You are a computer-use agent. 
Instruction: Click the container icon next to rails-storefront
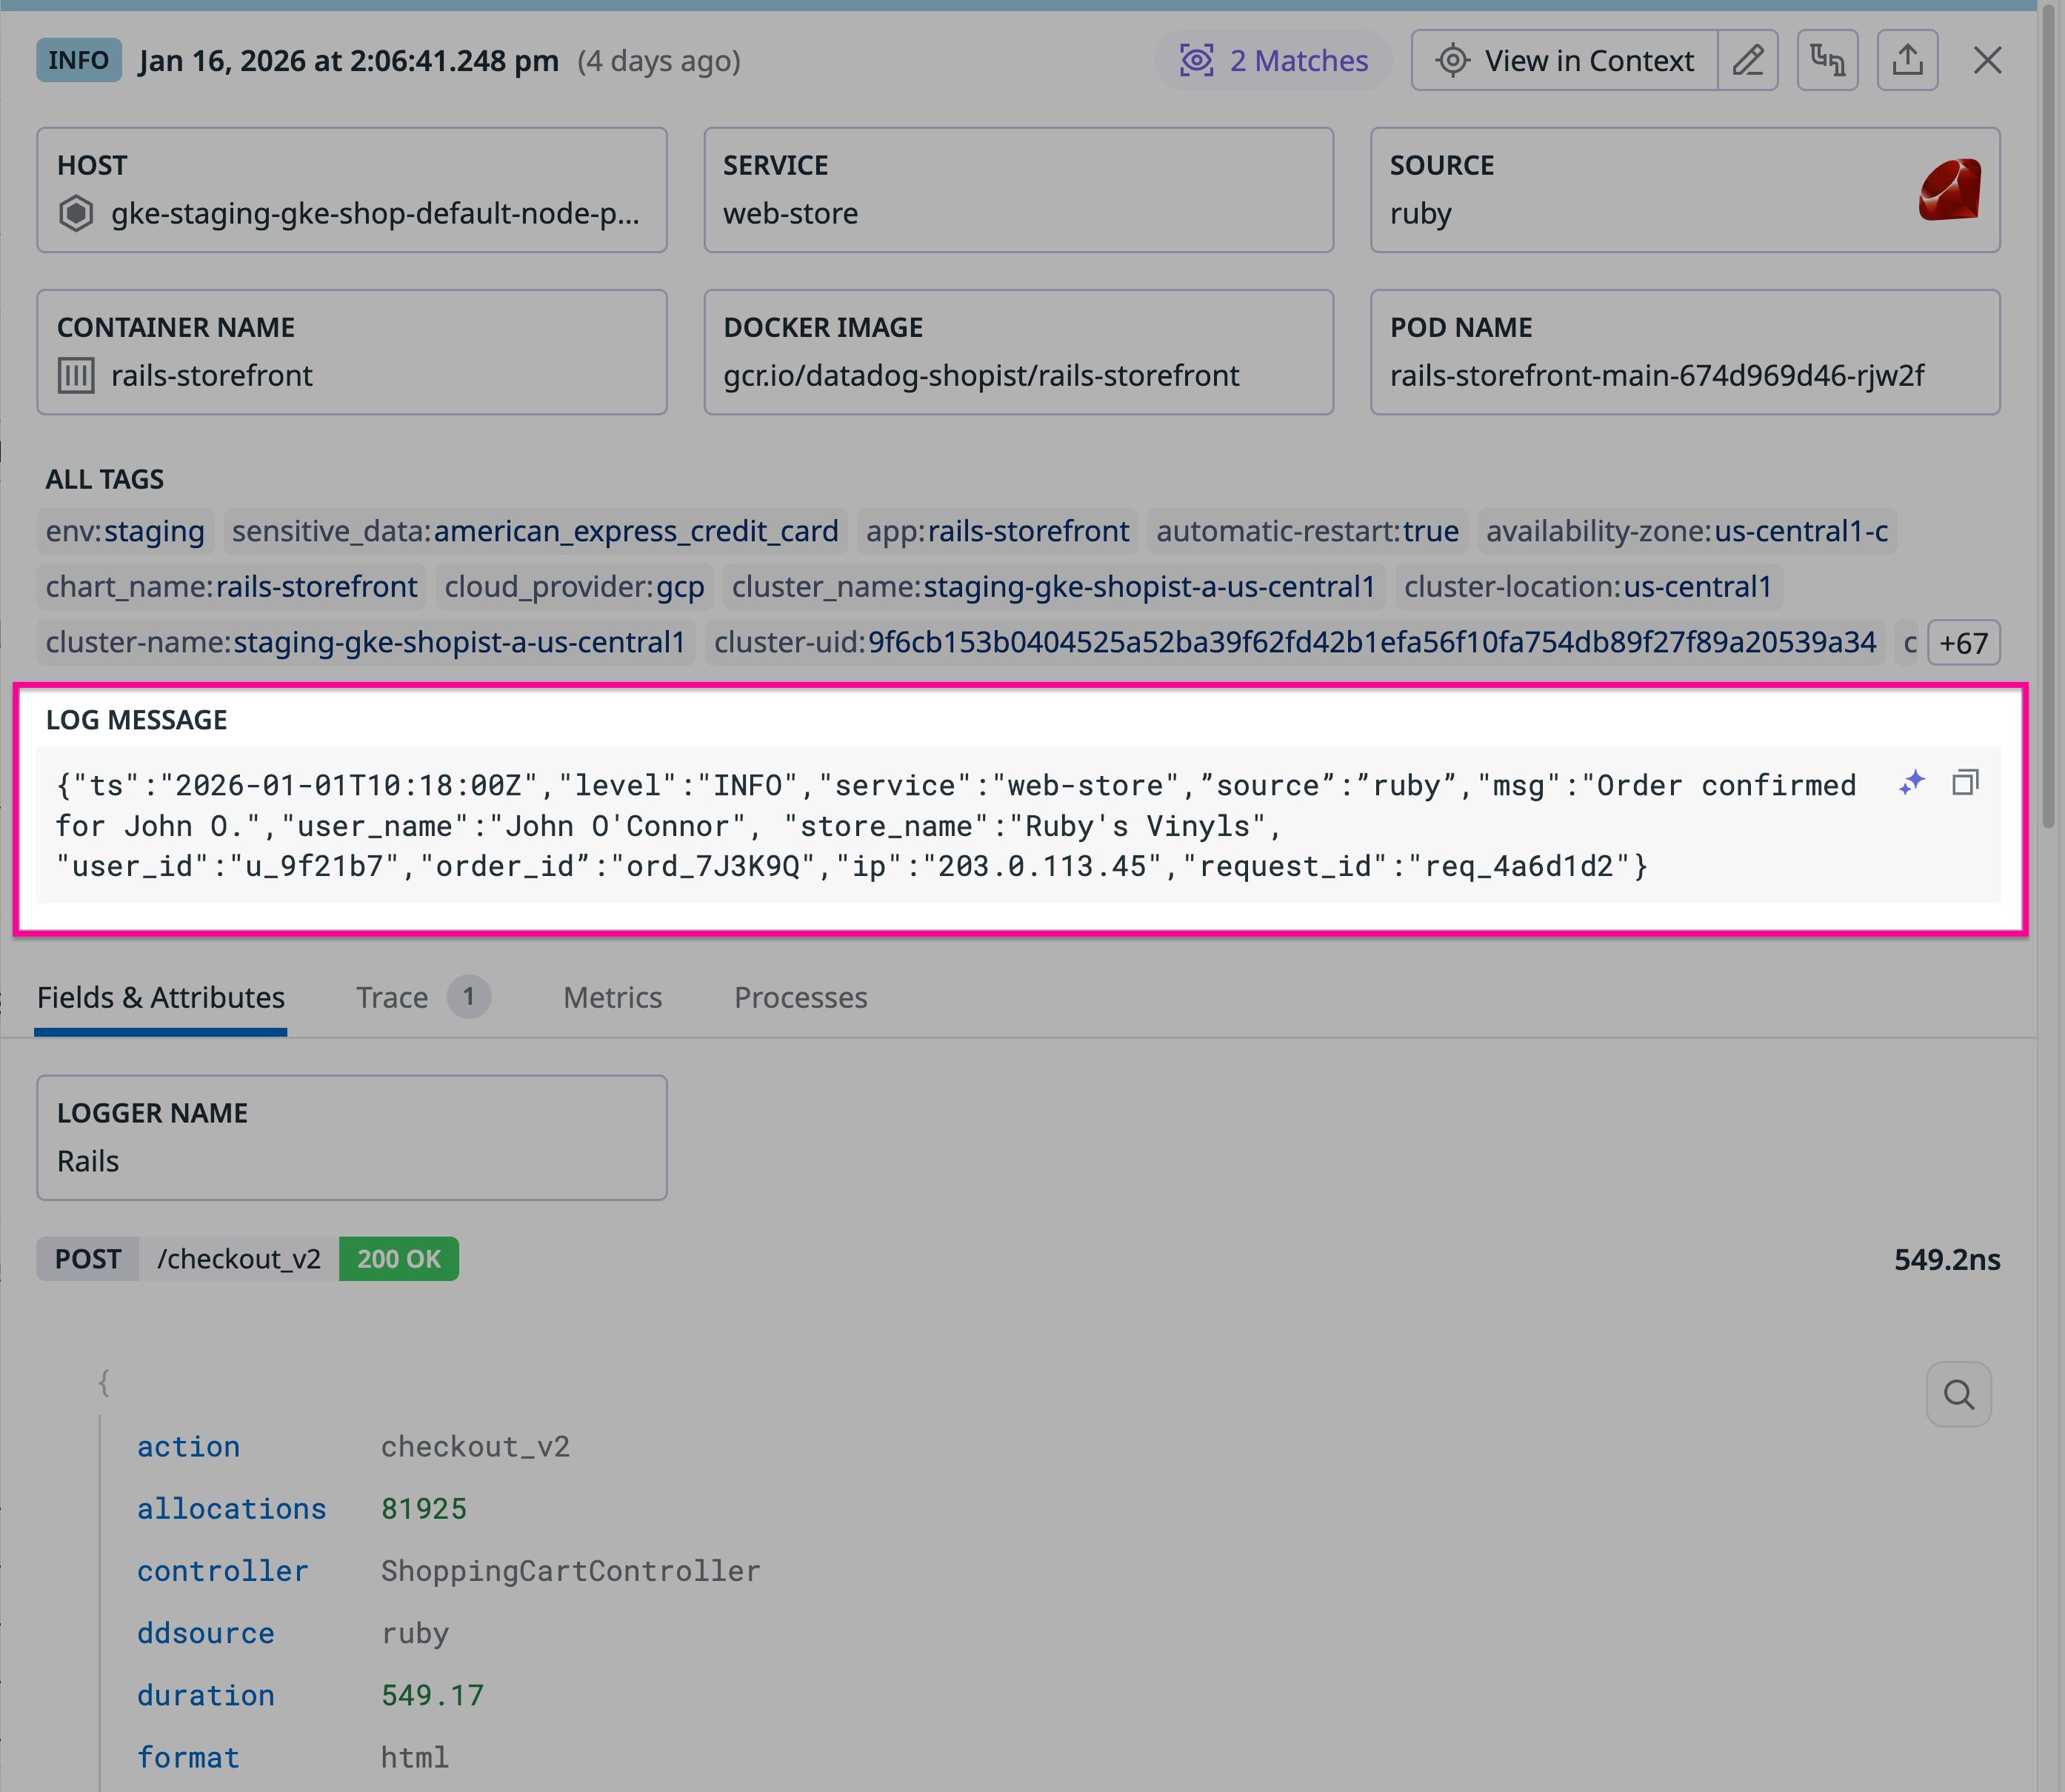click(x=75, y=375)
